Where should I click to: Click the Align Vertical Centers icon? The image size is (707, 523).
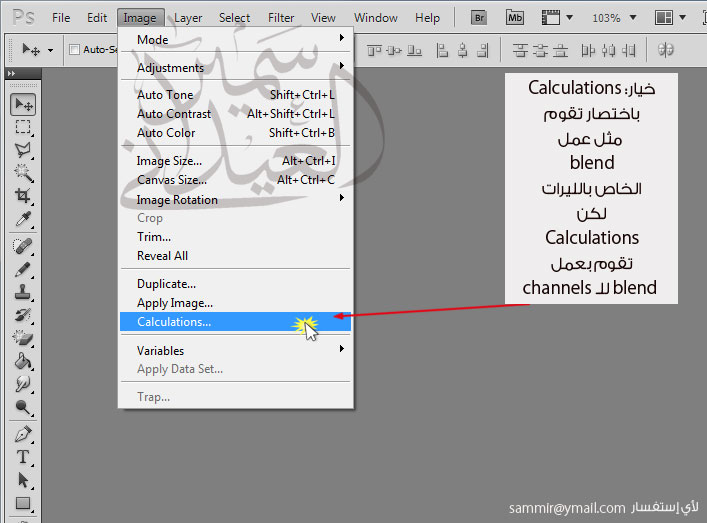click(x=394, y=50)
